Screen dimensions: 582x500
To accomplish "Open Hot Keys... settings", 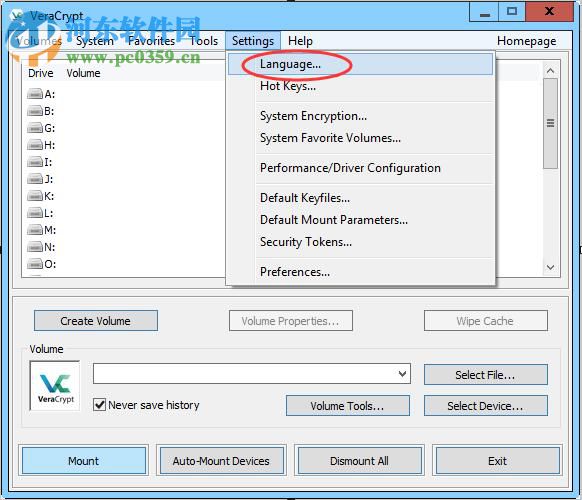I will point(360,86).
